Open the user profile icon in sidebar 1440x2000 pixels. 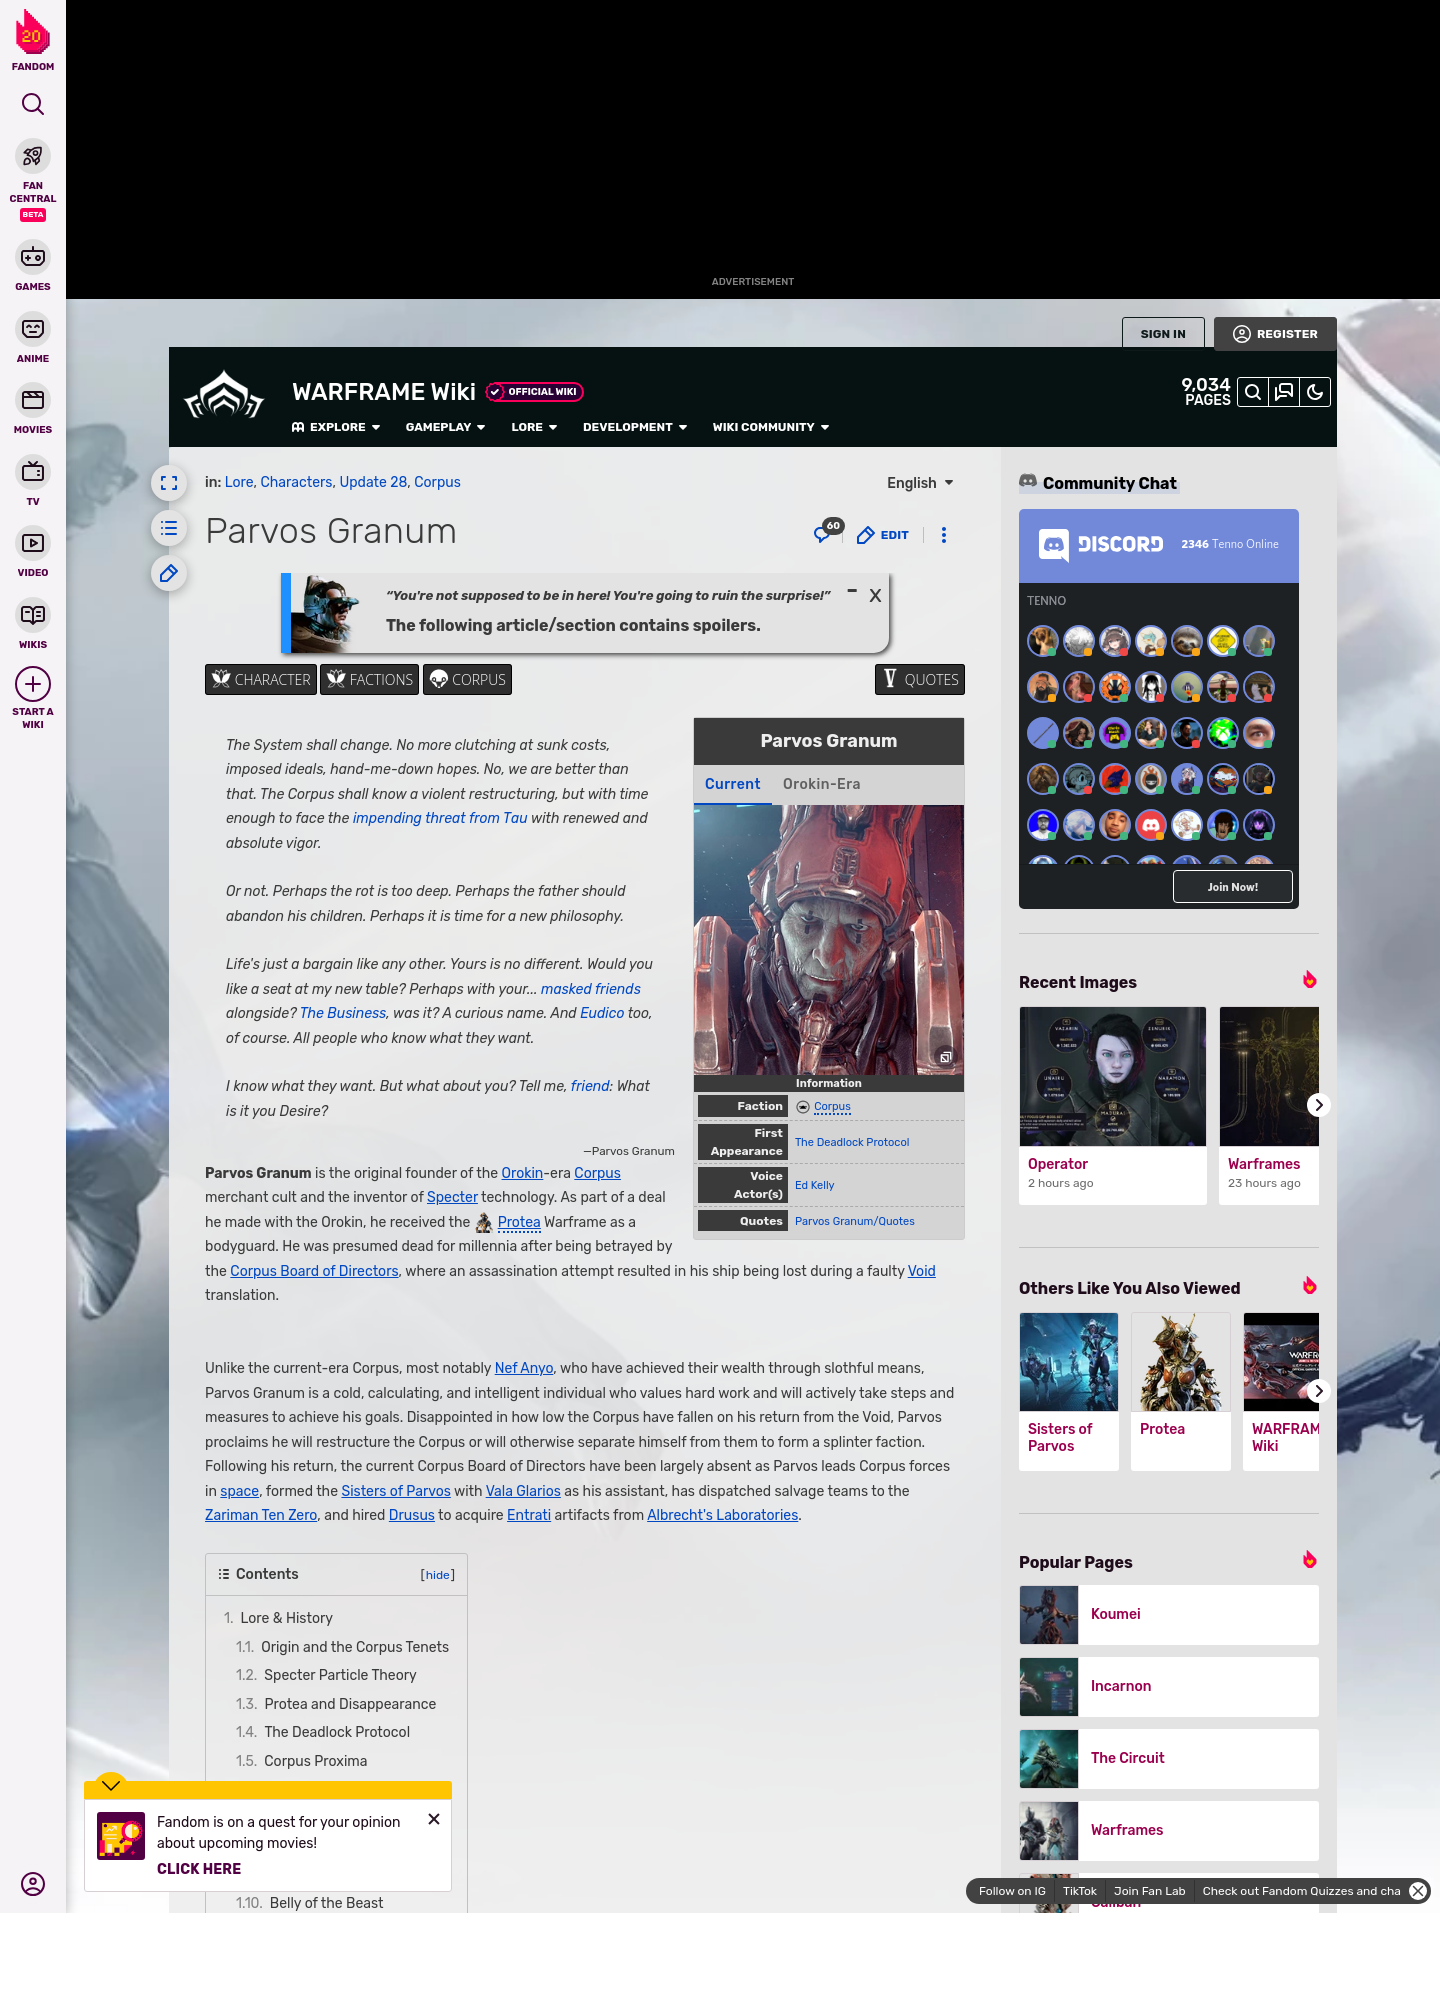(33, 1884)
